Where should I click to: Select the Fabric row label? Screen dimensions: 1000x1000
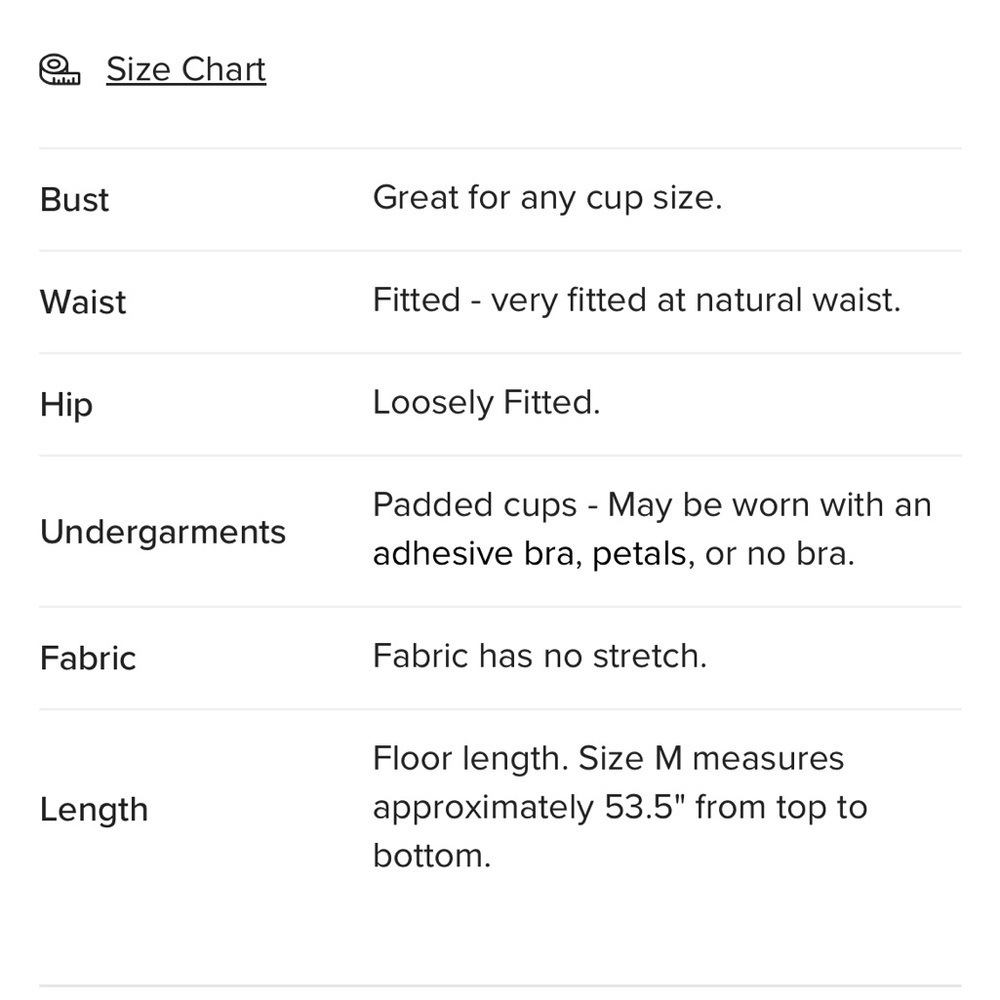[x=88, y=658]
